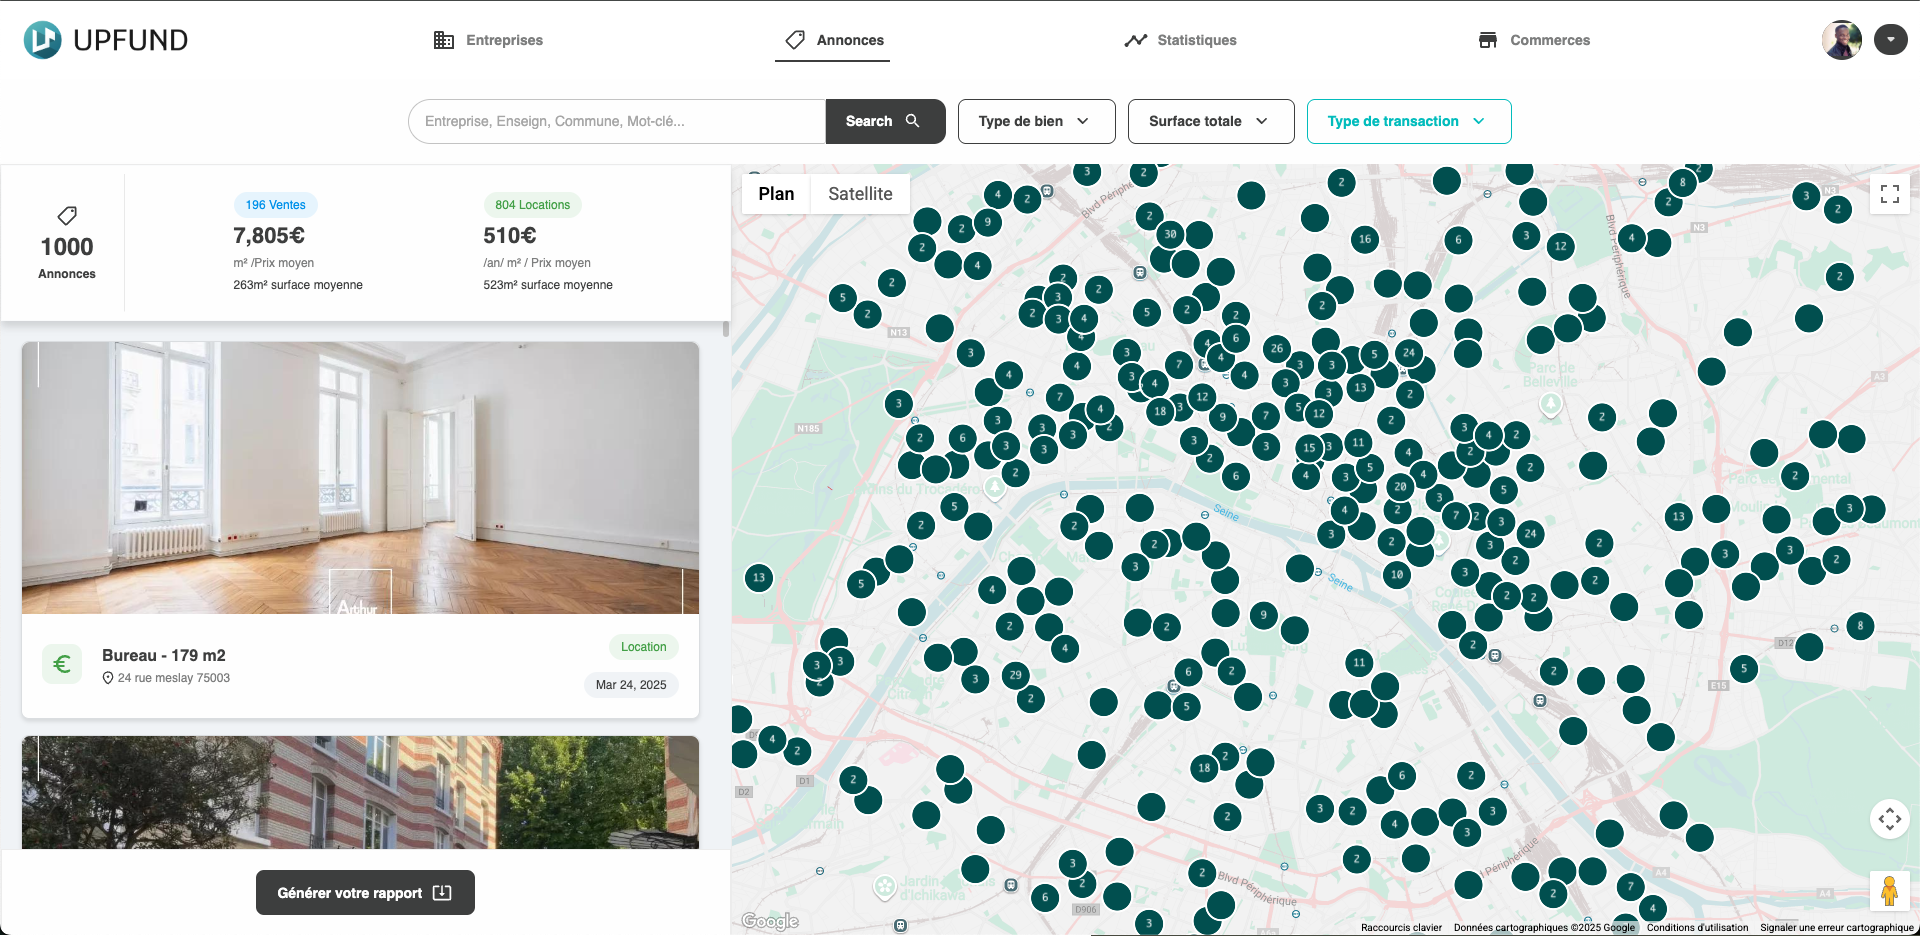This screenshot has width=1920, height=936.
Task: Click the 7,805€ average sale price
Action: coord(269,236)
